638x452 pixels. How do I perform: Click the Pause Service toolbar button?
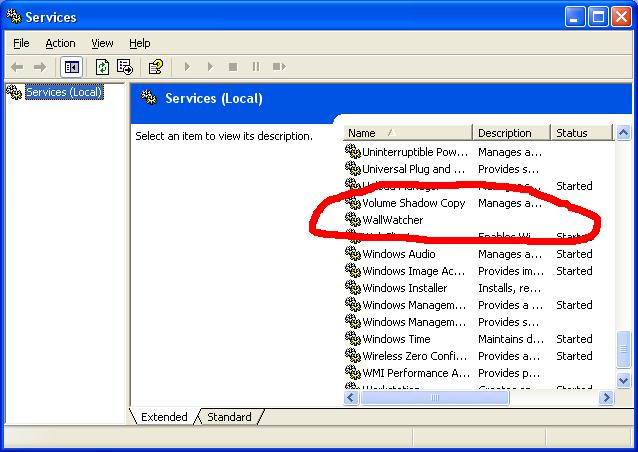click(x=256, y=67)
